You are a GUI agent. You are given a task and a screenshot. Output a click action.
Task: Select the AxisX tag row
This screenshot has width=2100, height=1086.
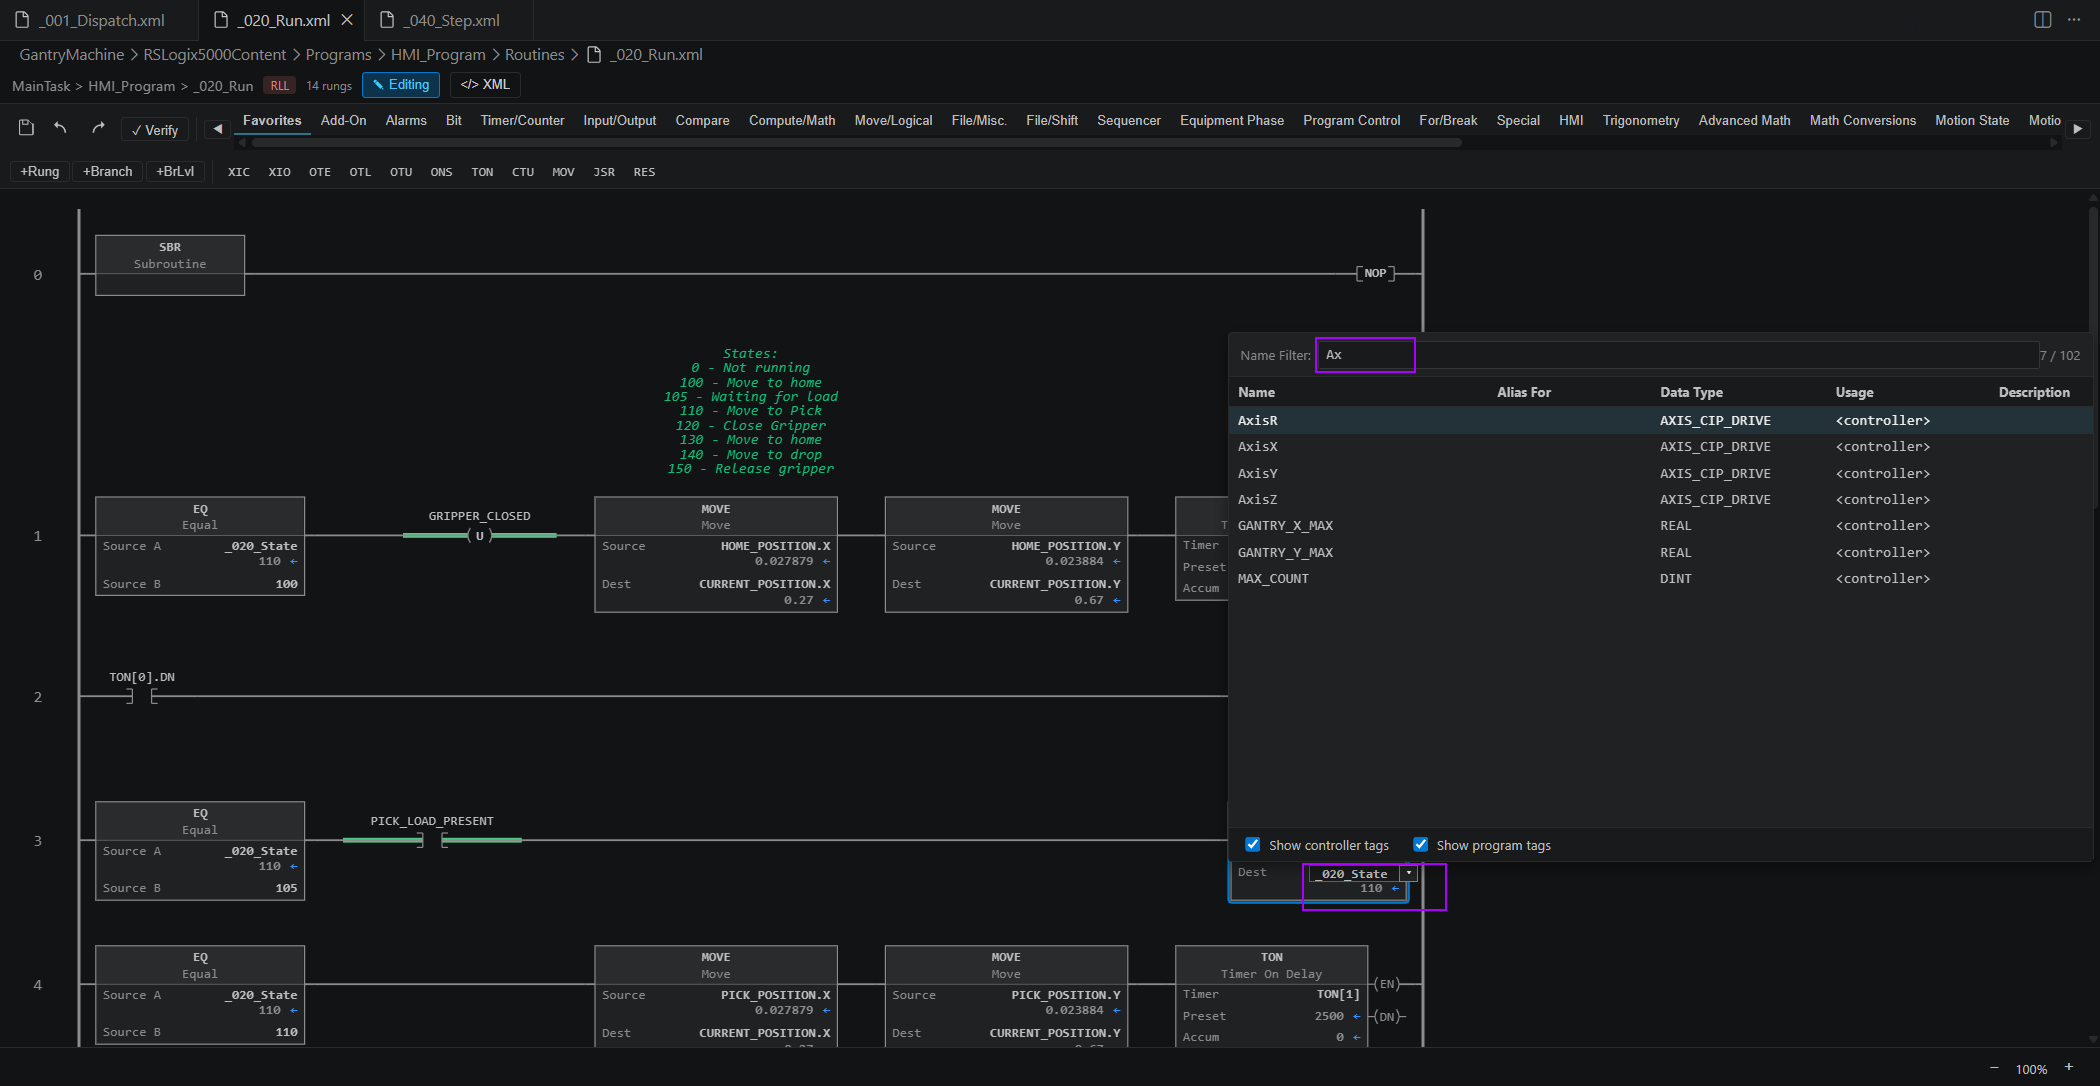coord(1660,447)
